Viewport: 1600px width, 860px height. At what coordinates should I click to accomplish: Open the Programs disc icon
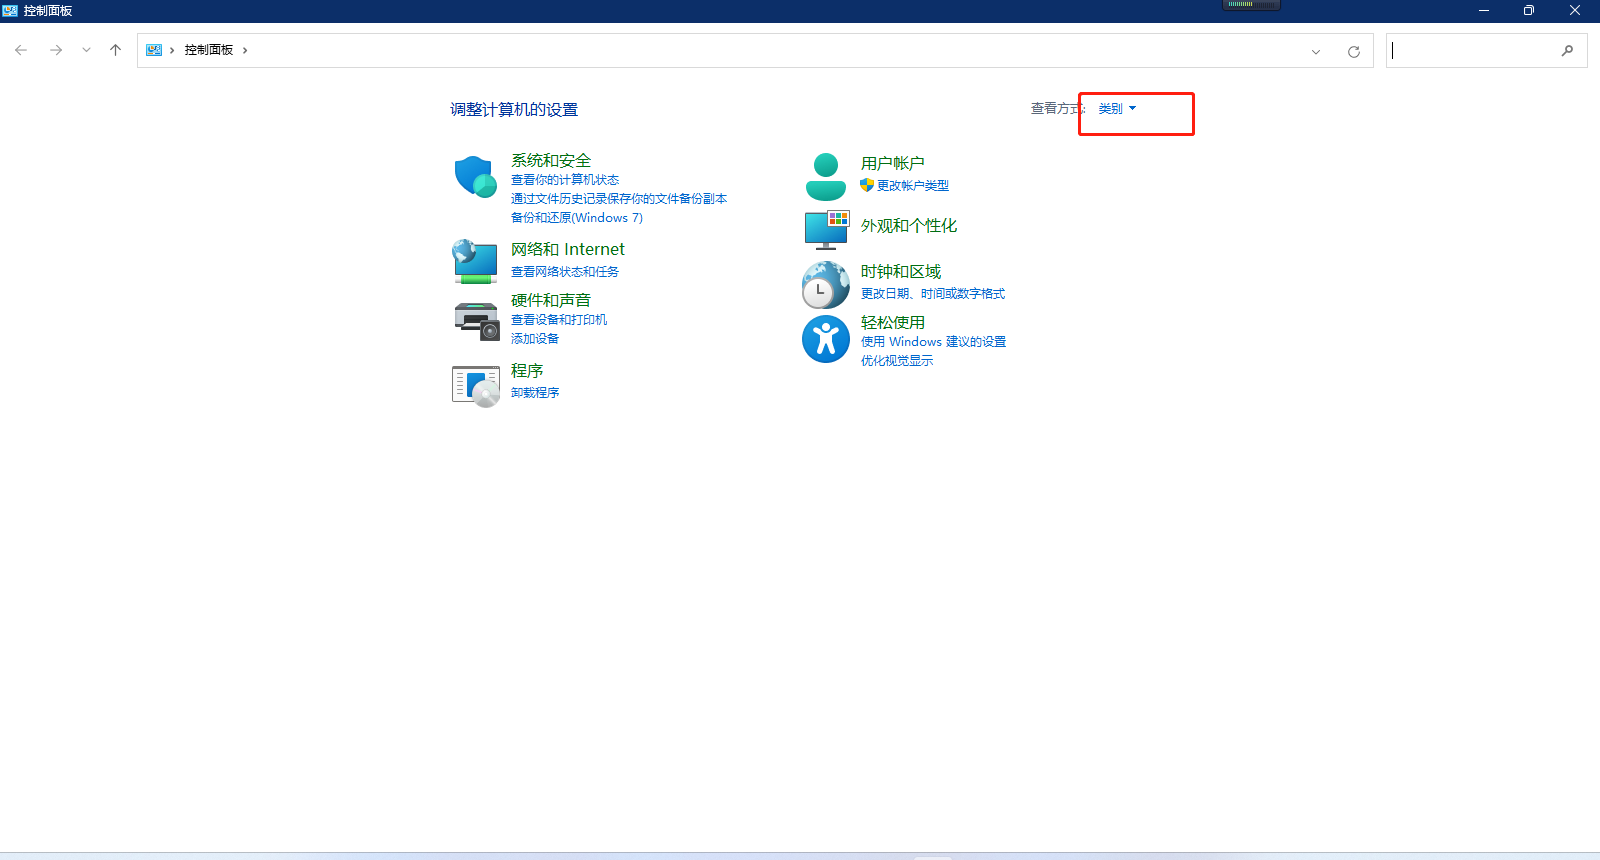tap(476, 386)
